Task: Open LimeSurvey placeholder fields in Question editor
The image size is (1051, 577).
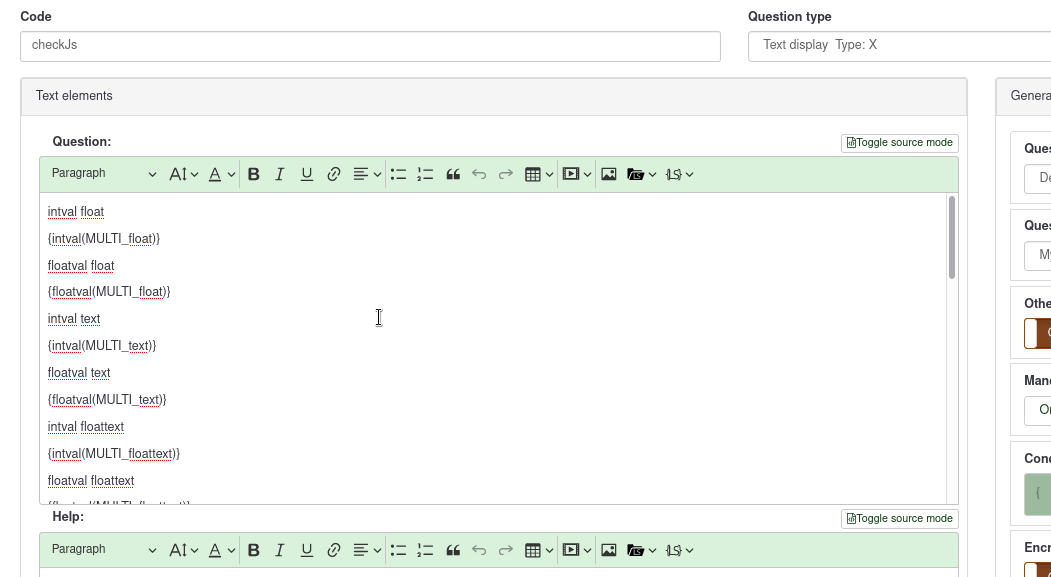Action: 679,174
